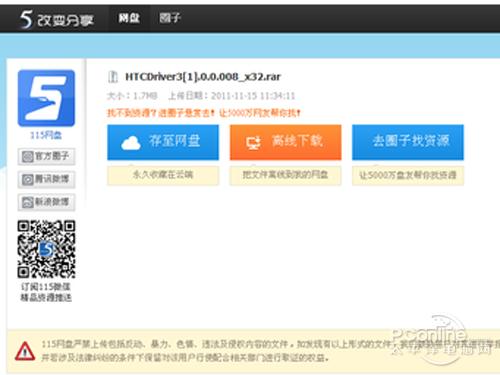Select the file name HTCDriver3[1].0.0.008_x32.rar
Viewport: 500px width, 375px height.
click(203, 77)
